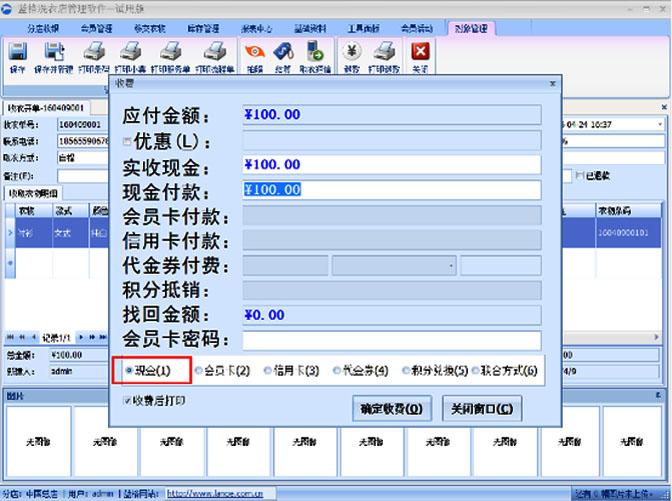The width and height of the screenshot is (672, 501).
Task: Click the 打印服务单 (Print Service Order) icon
Action: (x=170, y=55)
